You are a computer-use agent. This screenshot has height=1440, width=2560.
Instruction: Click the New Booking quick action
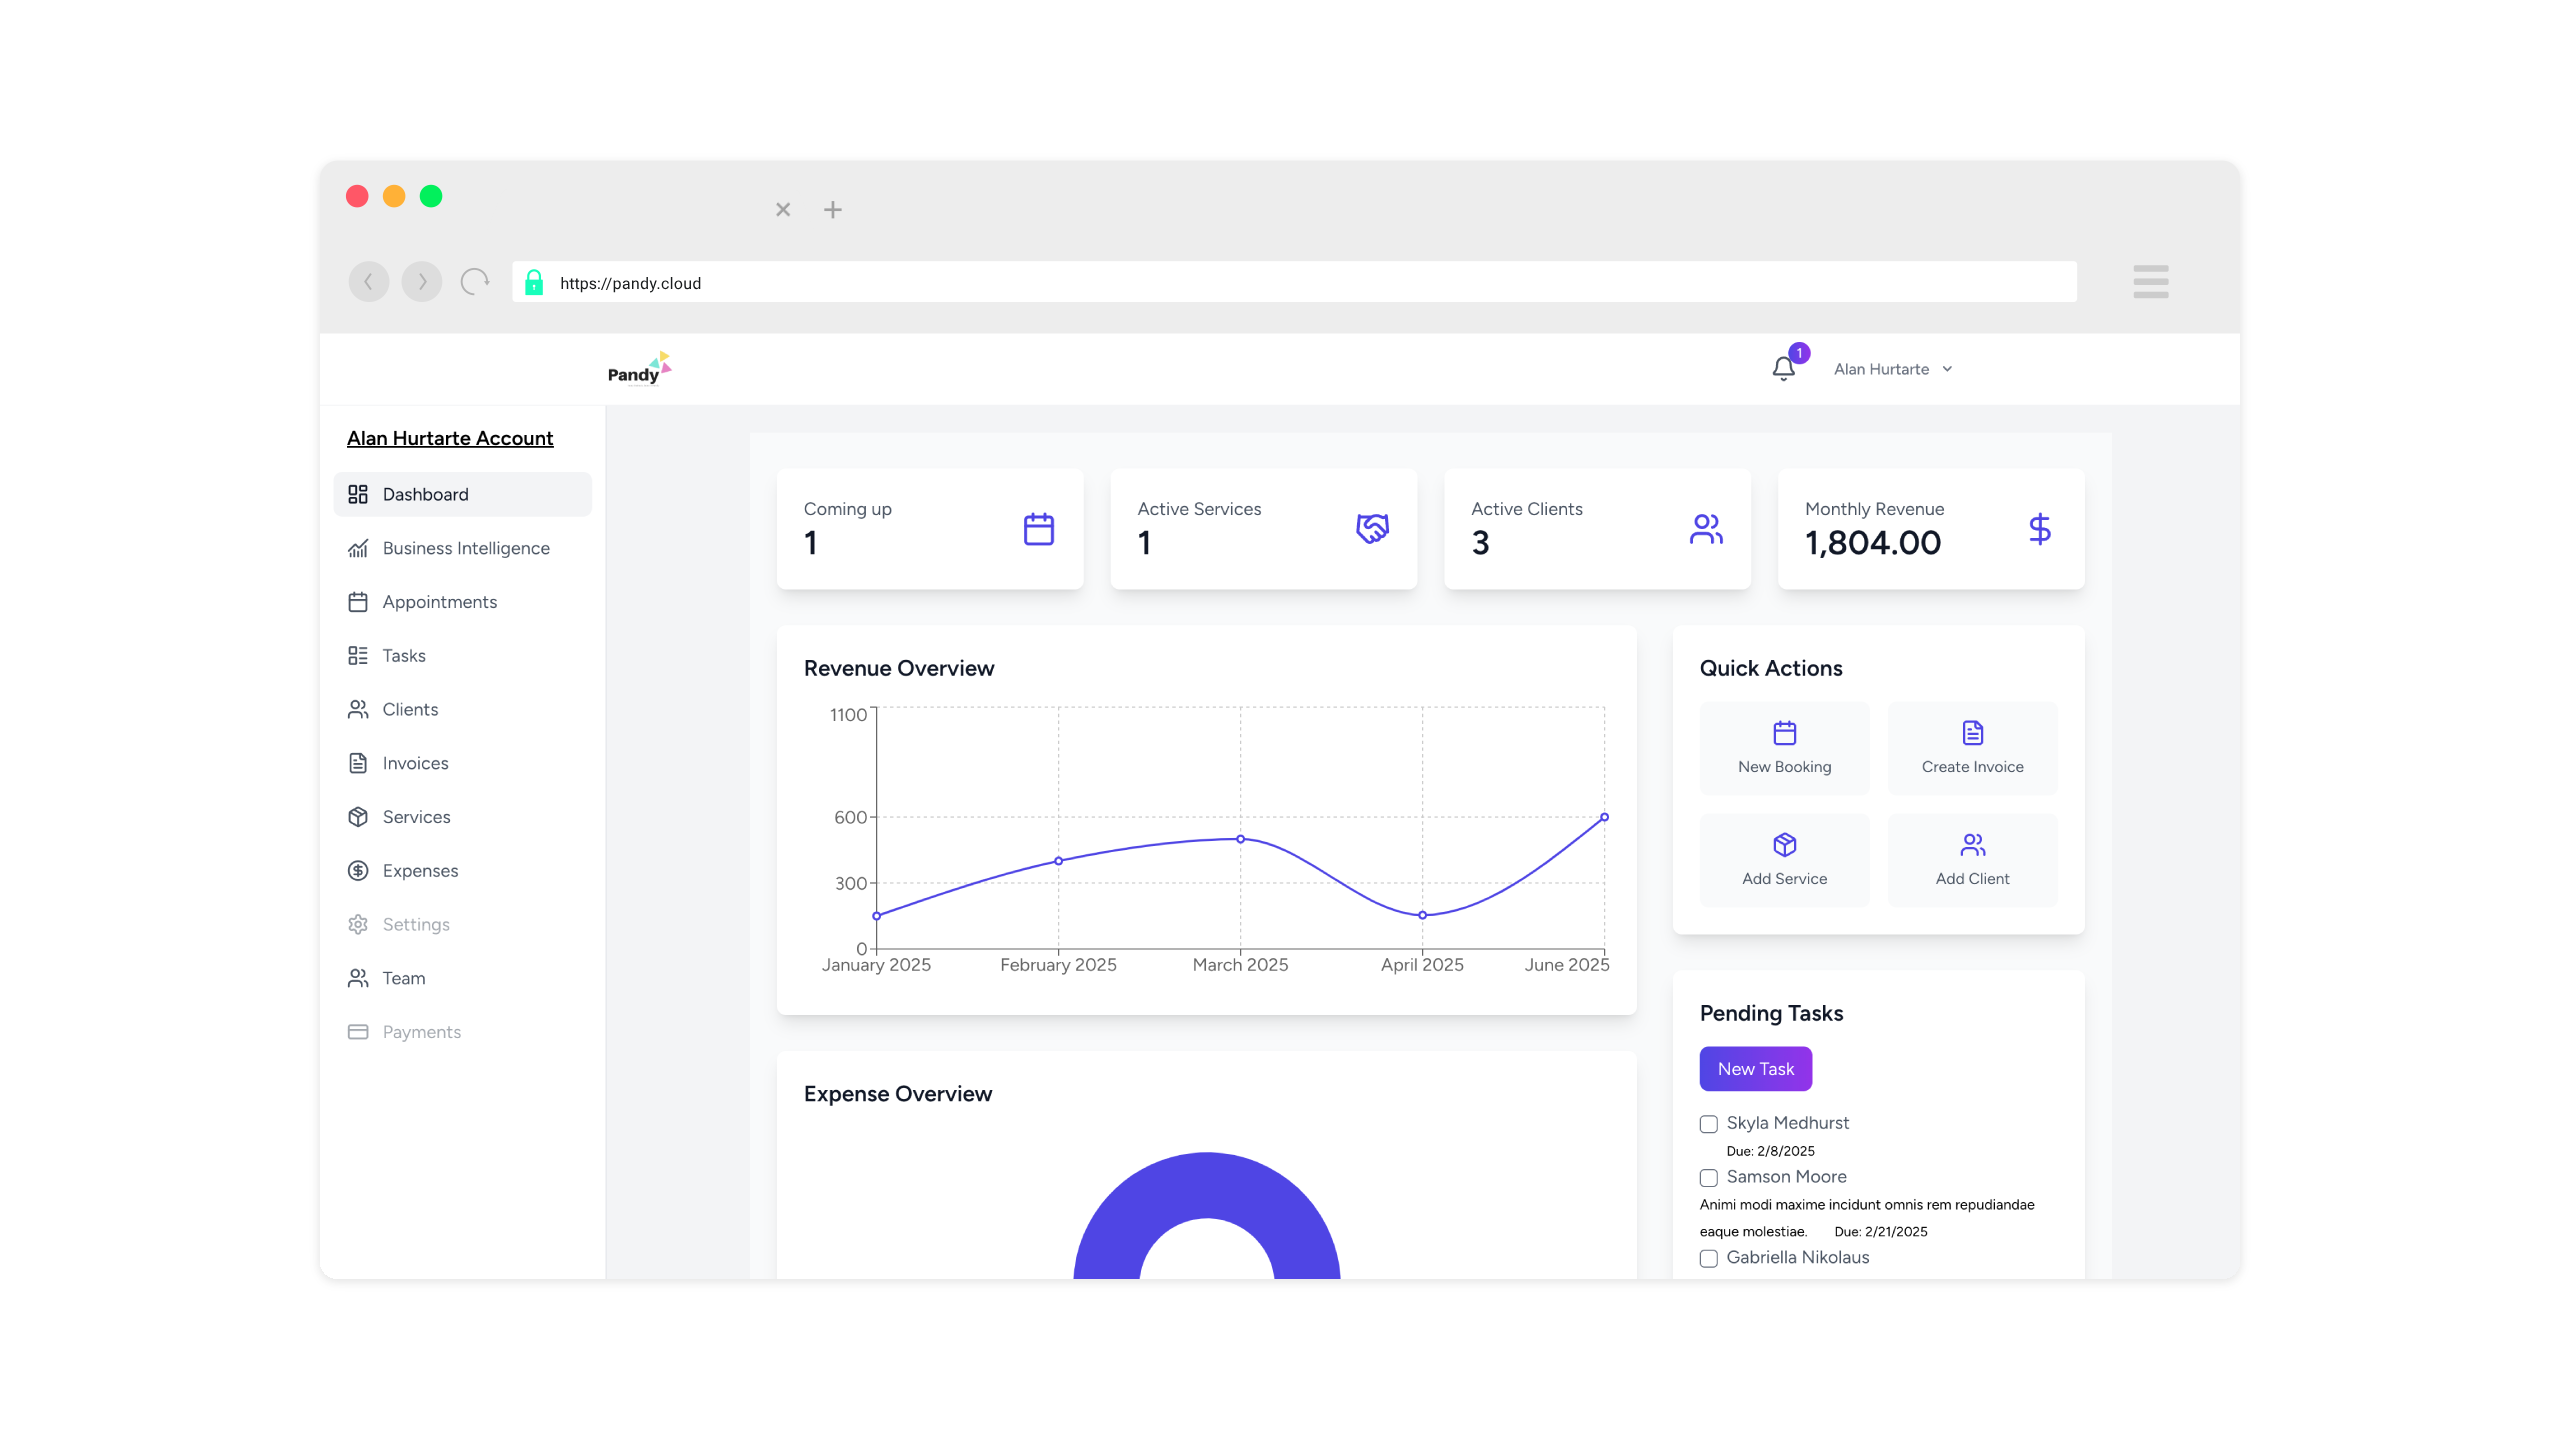coord(1784,748)
